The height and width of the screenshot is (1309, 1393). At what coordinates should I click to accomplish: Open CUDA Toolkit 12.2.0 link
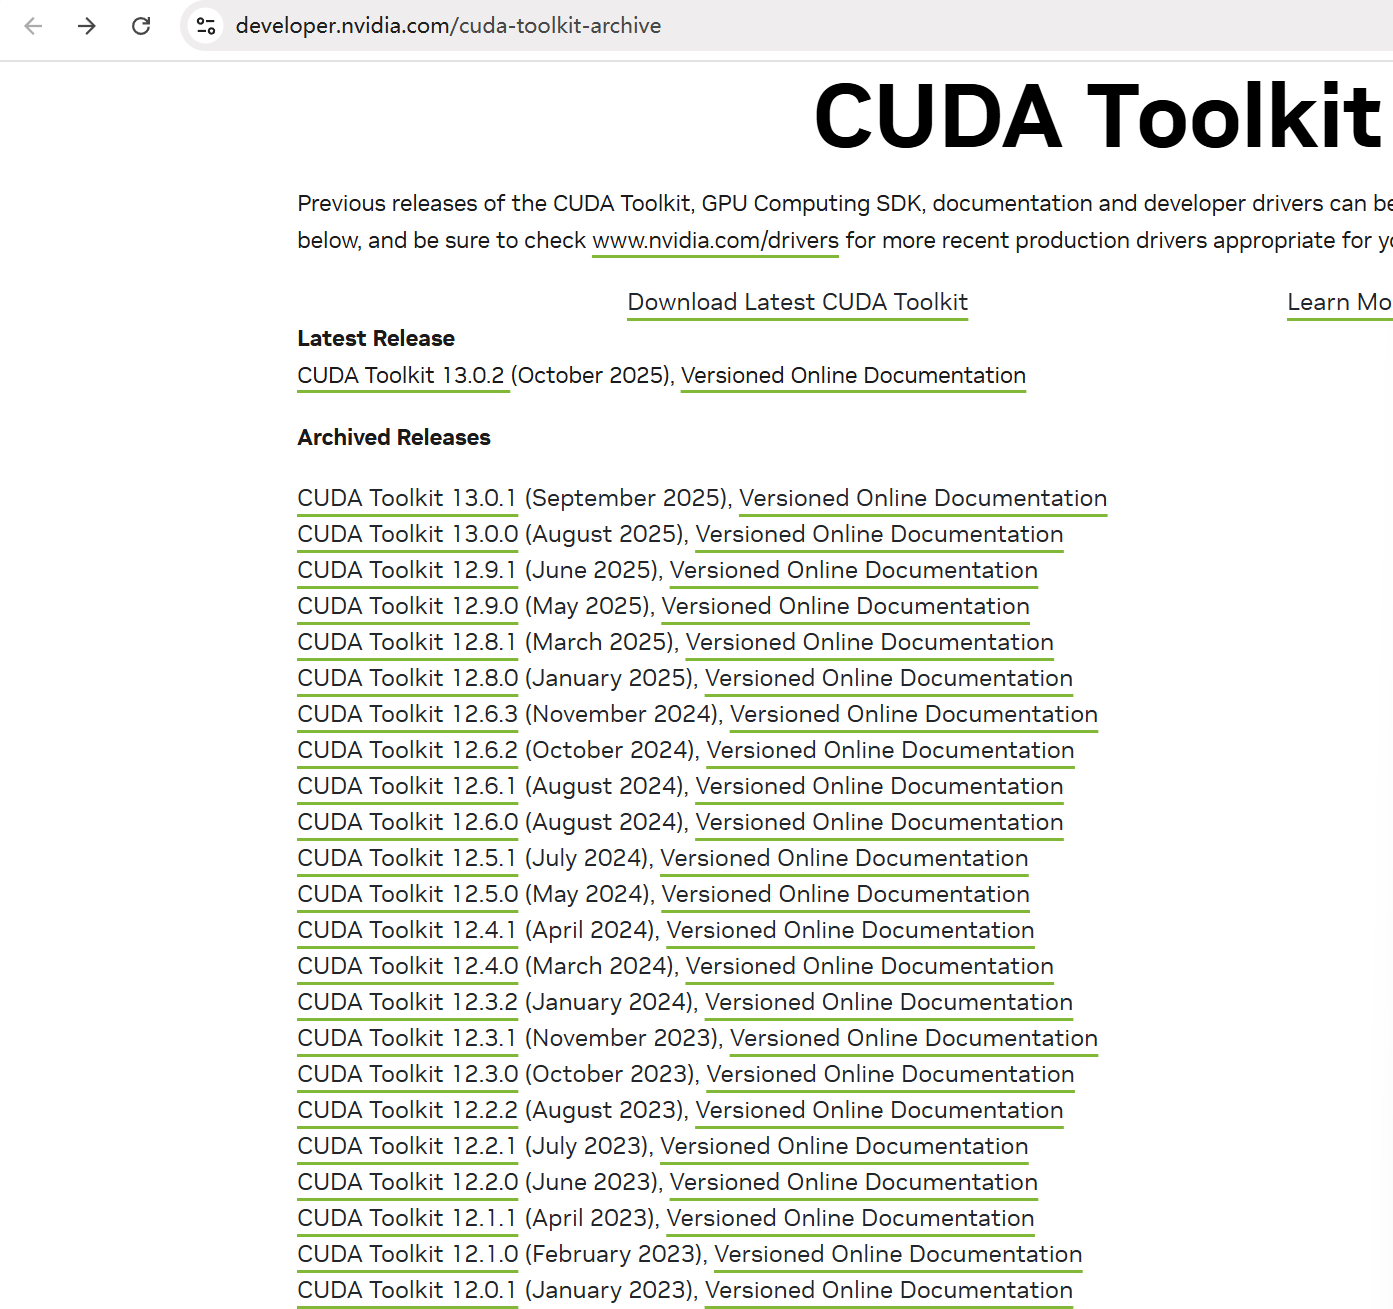click(x=407, y=1183)
